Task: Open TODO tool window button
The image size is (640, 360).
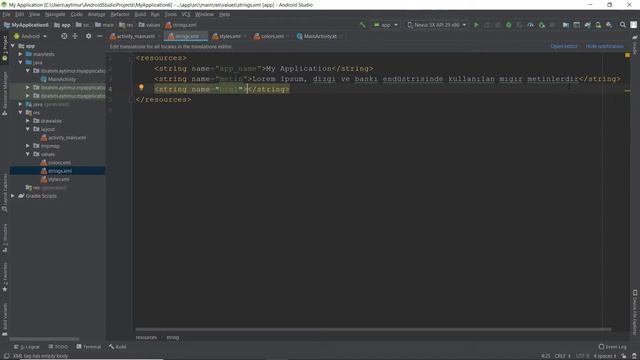Action: 58,347
